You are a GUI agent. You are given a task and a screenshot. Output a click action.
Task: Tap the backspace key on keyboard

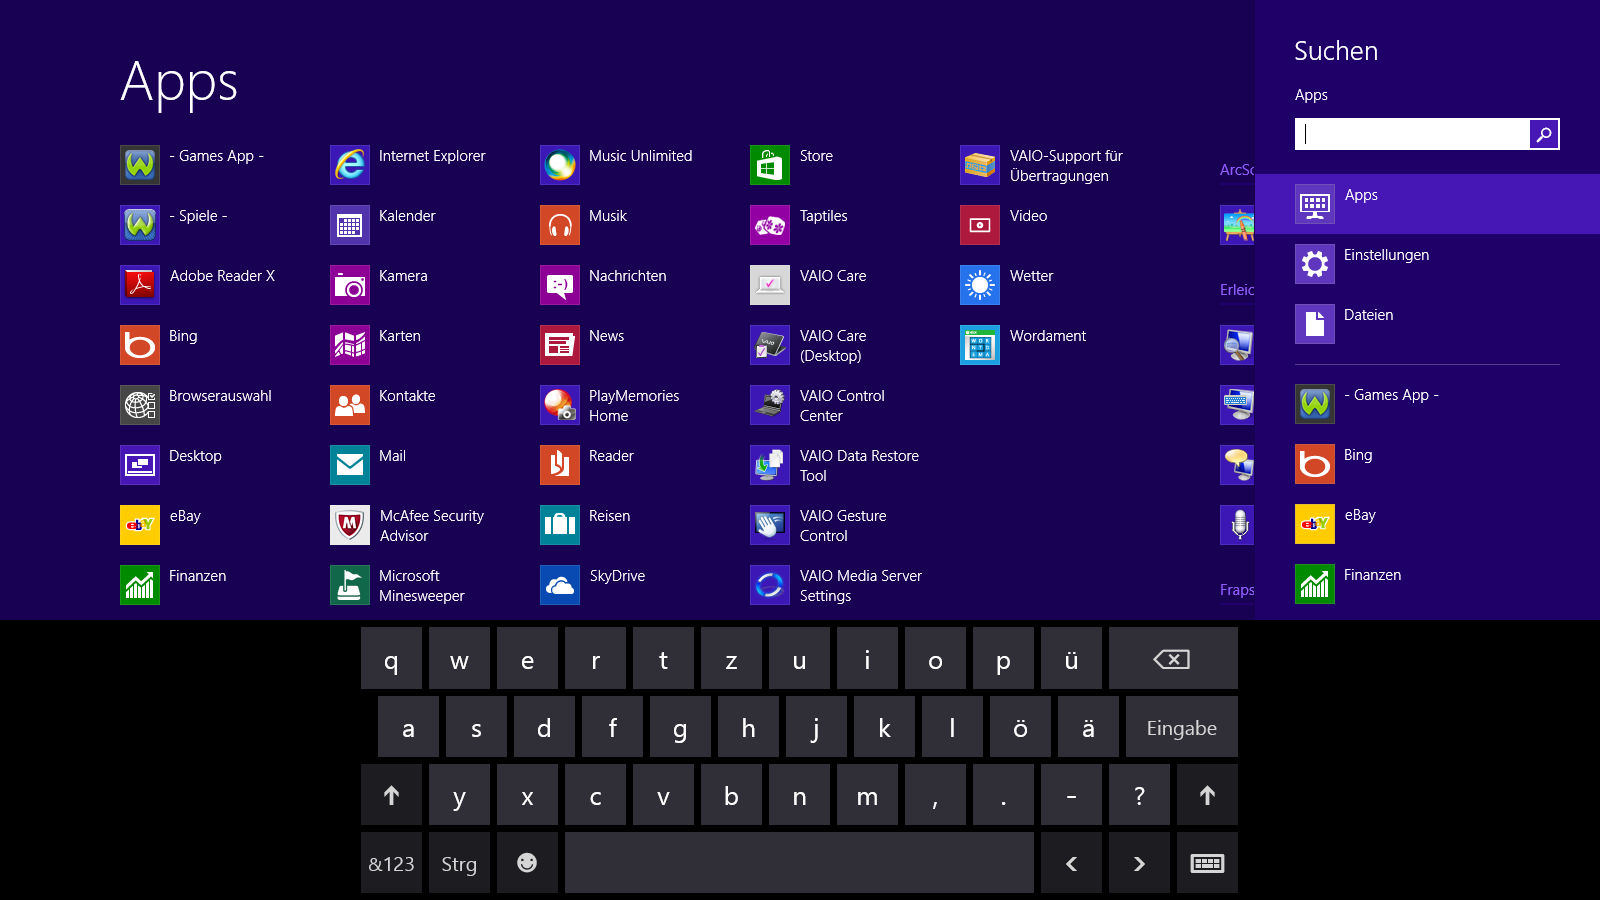[x=1173, y=658]
